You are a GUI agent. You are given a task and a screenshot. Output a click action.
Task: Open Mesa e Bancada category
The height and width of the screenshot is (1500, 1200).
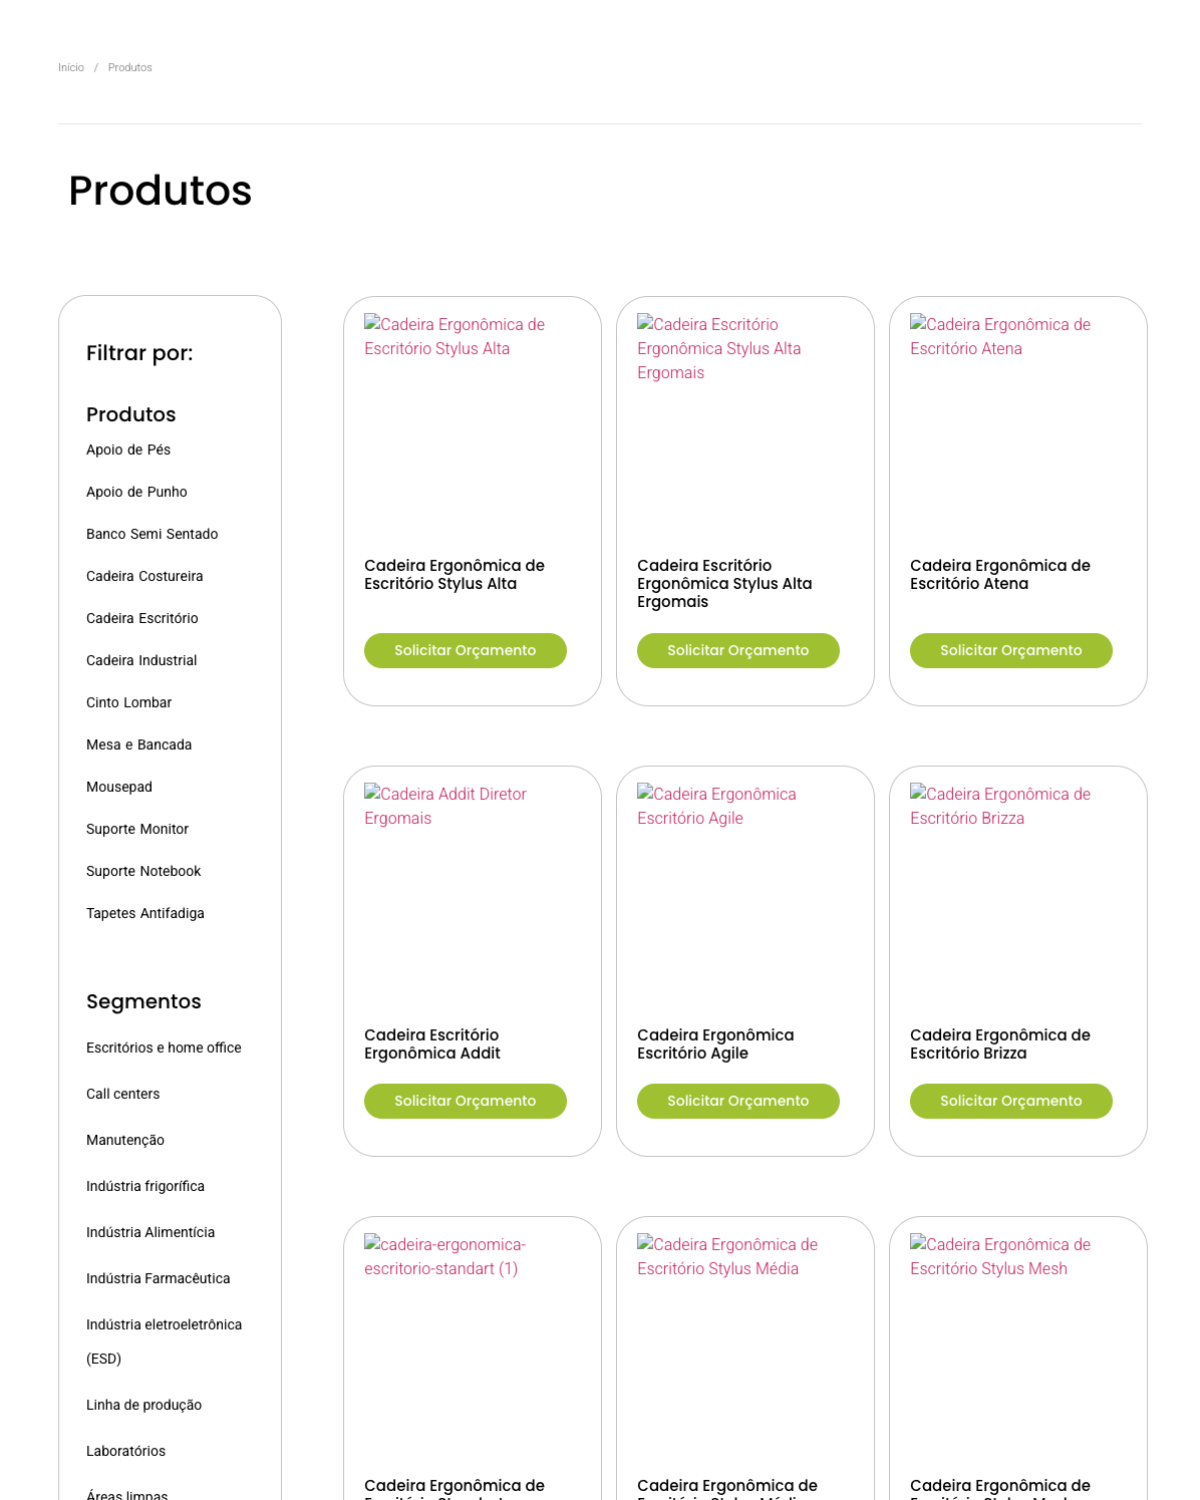pos(139,745)
